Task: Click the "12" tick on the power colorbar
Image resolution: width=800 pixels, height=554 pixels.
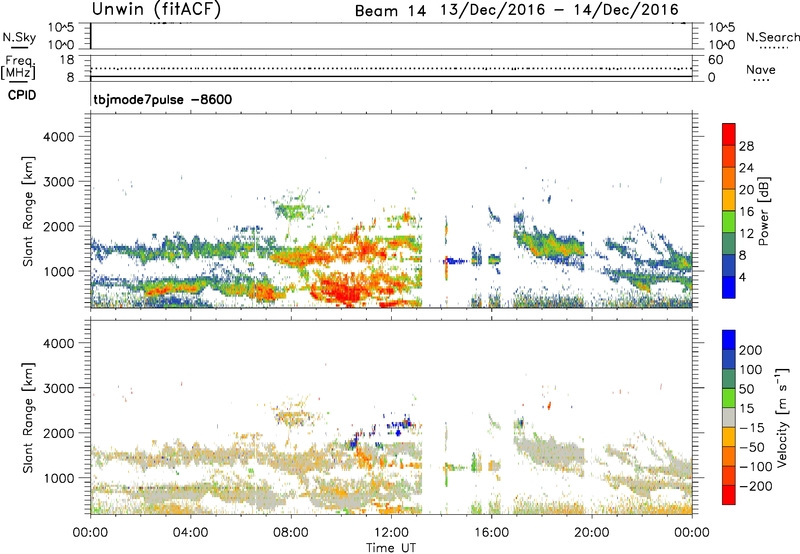Action: click(746, 234)
